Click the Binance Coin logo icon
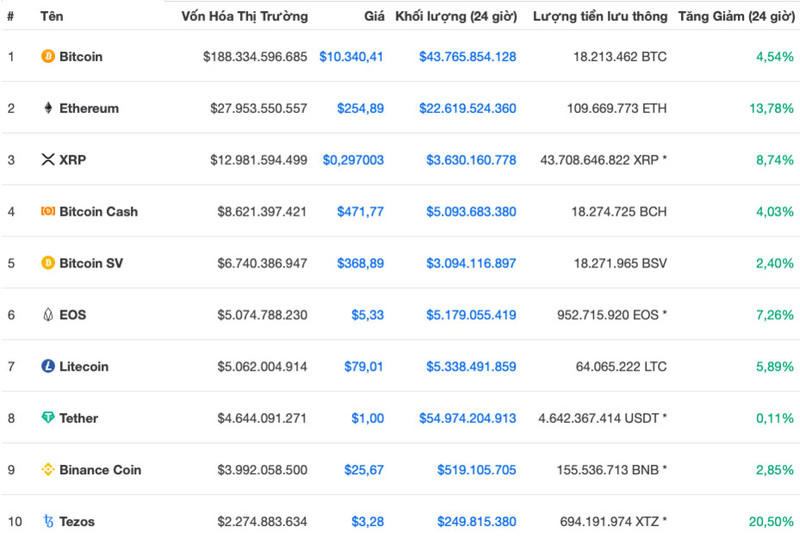Viewport: 800px width, 539px height. click(48, 470)
